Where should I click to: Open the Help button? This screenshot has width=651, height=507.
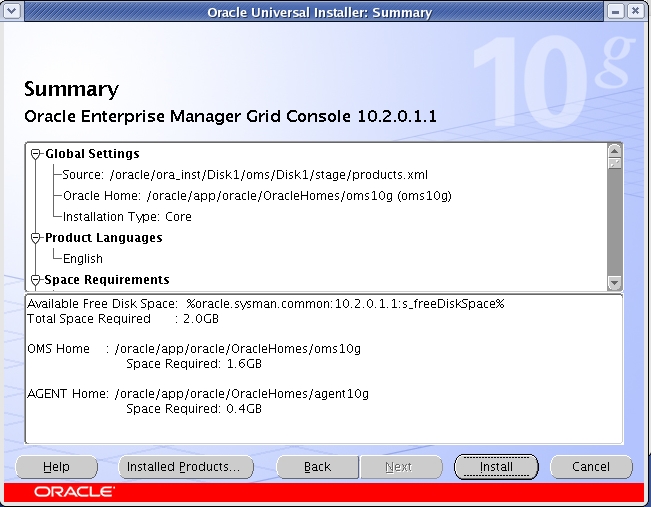point(56,467)
